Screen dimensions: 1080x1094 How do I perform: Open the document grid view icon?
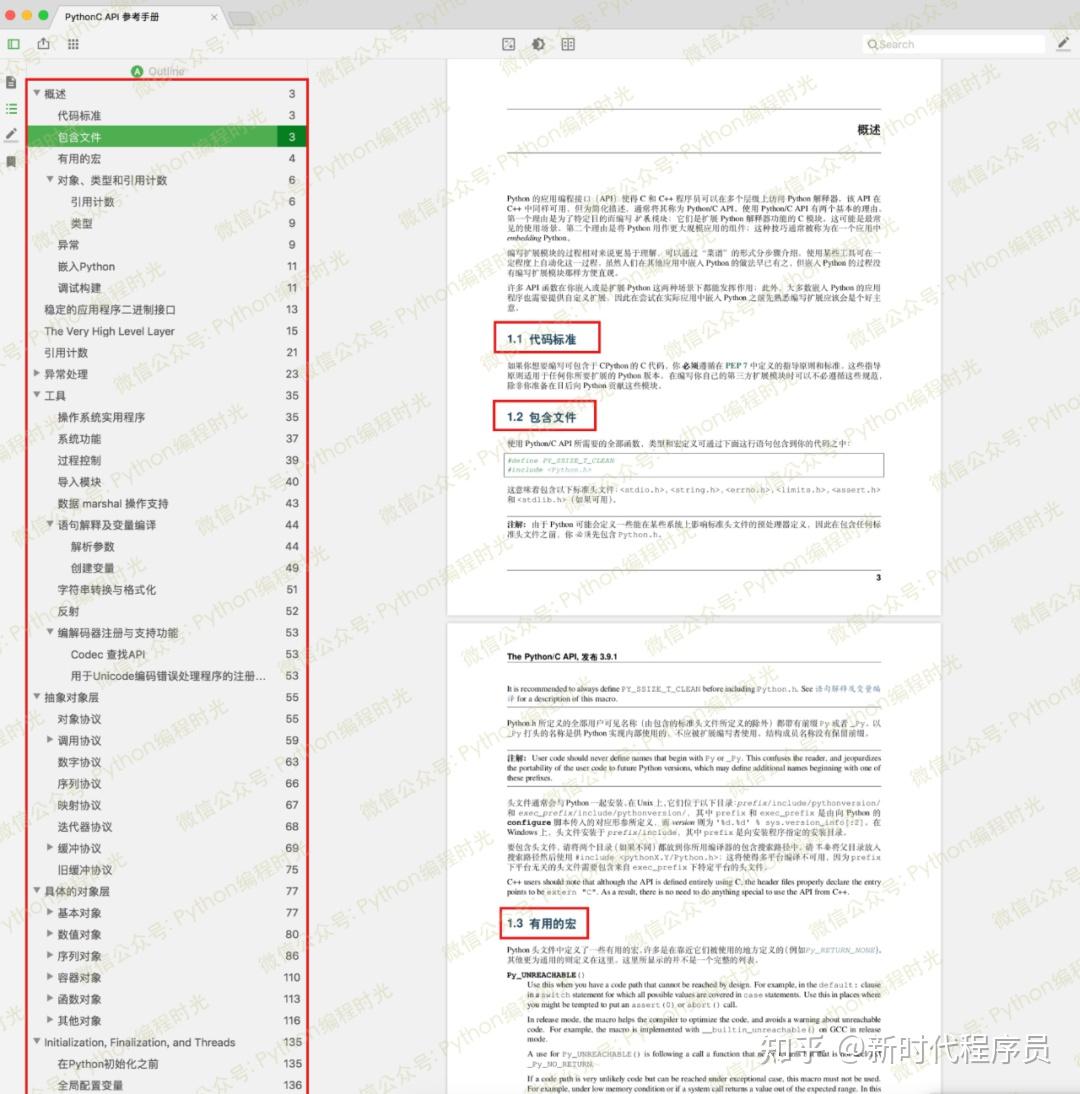click(x=72, y=44)
